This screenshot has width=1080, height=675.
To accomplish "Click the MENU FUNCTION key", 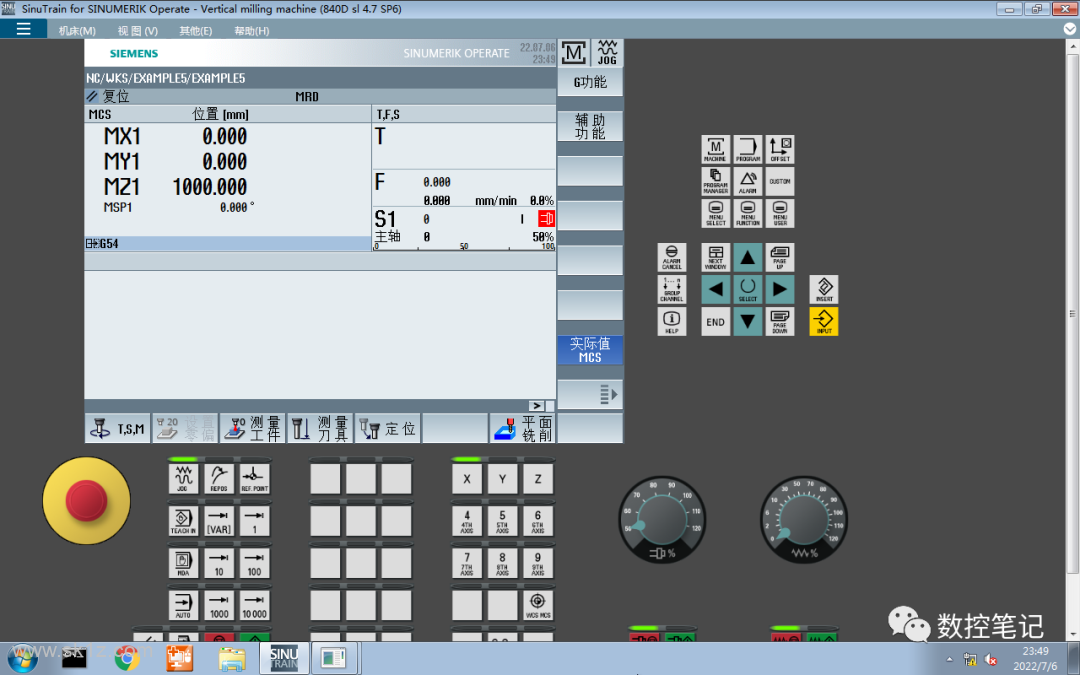I will click(x=747, y=213).
